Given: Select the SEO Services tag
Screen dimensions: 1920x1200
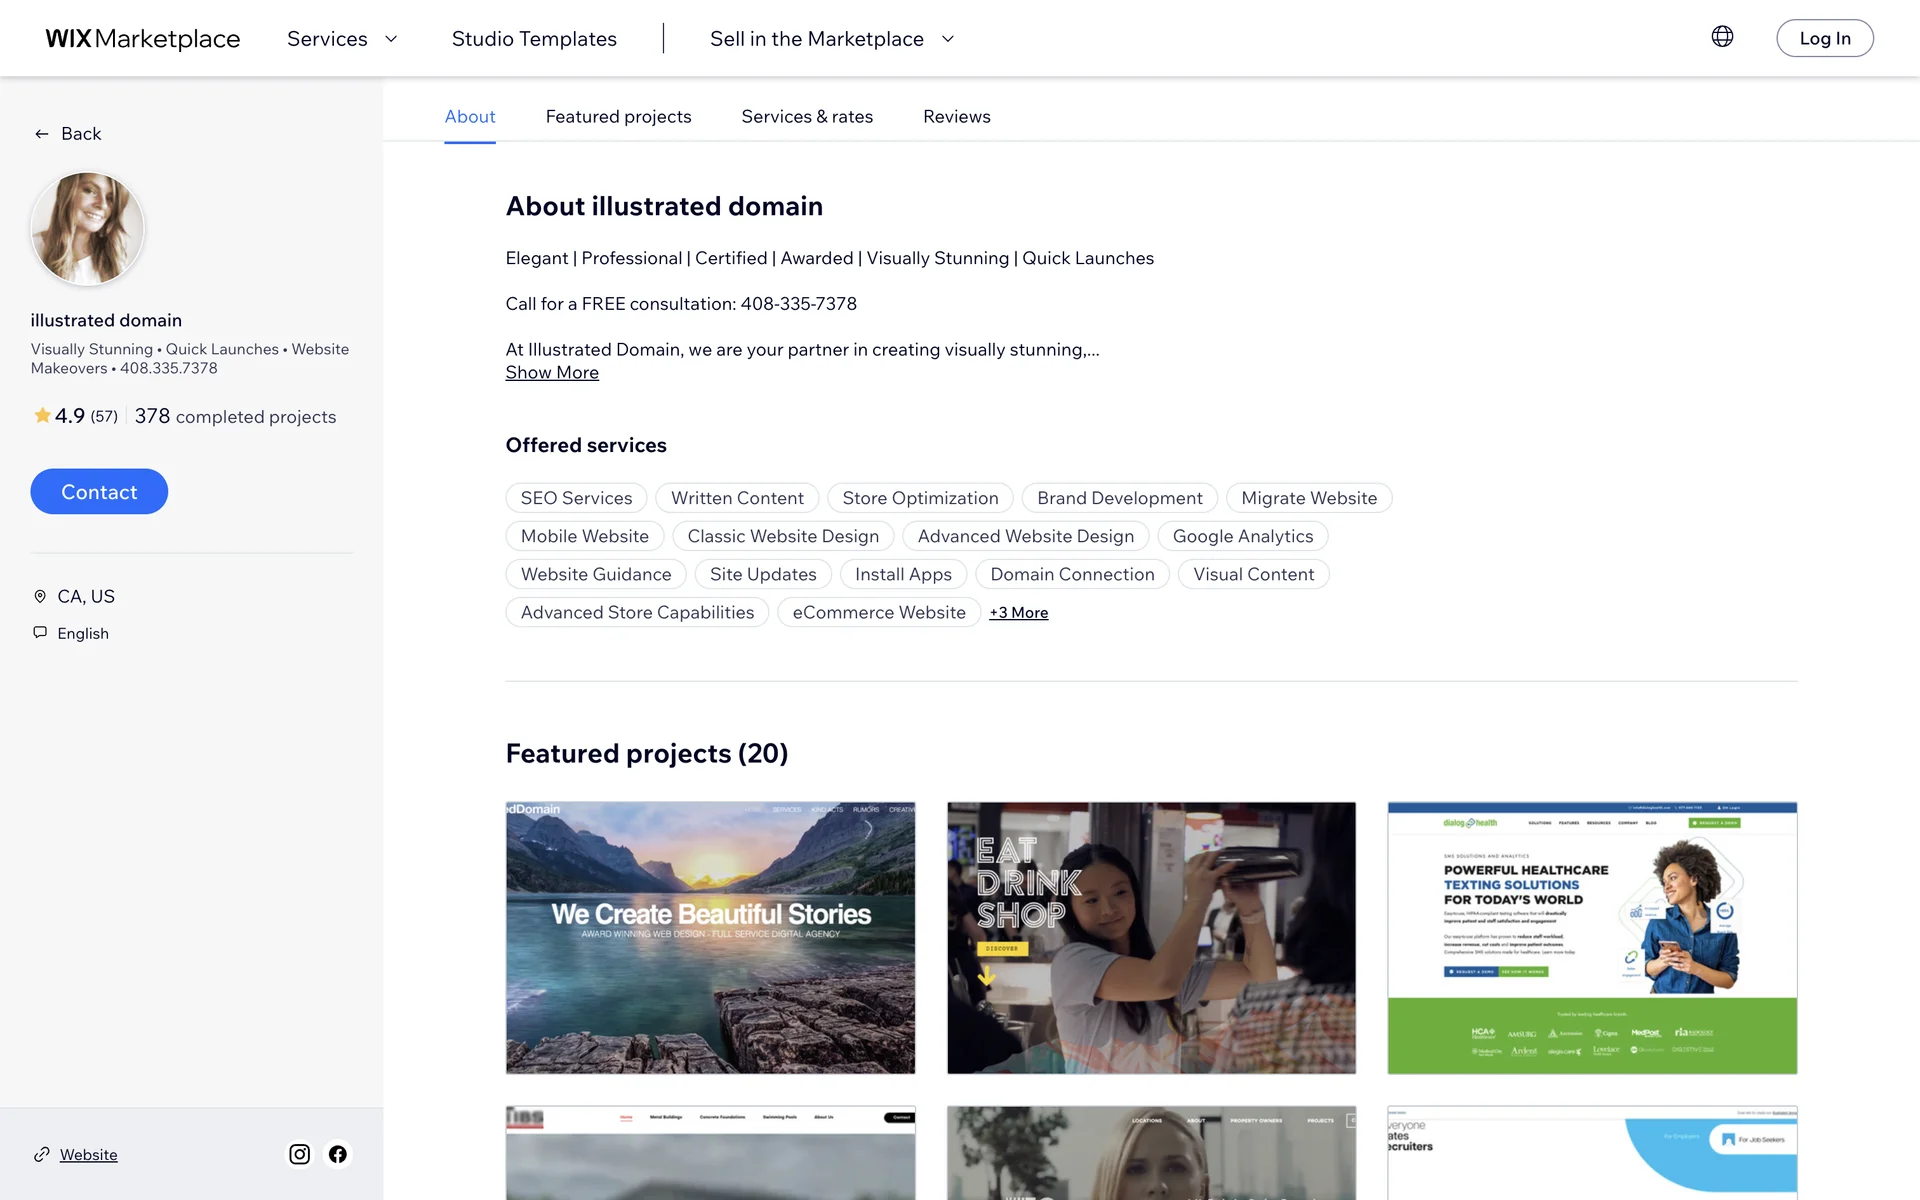Looking at the screenshot, I should coord(576,498).
